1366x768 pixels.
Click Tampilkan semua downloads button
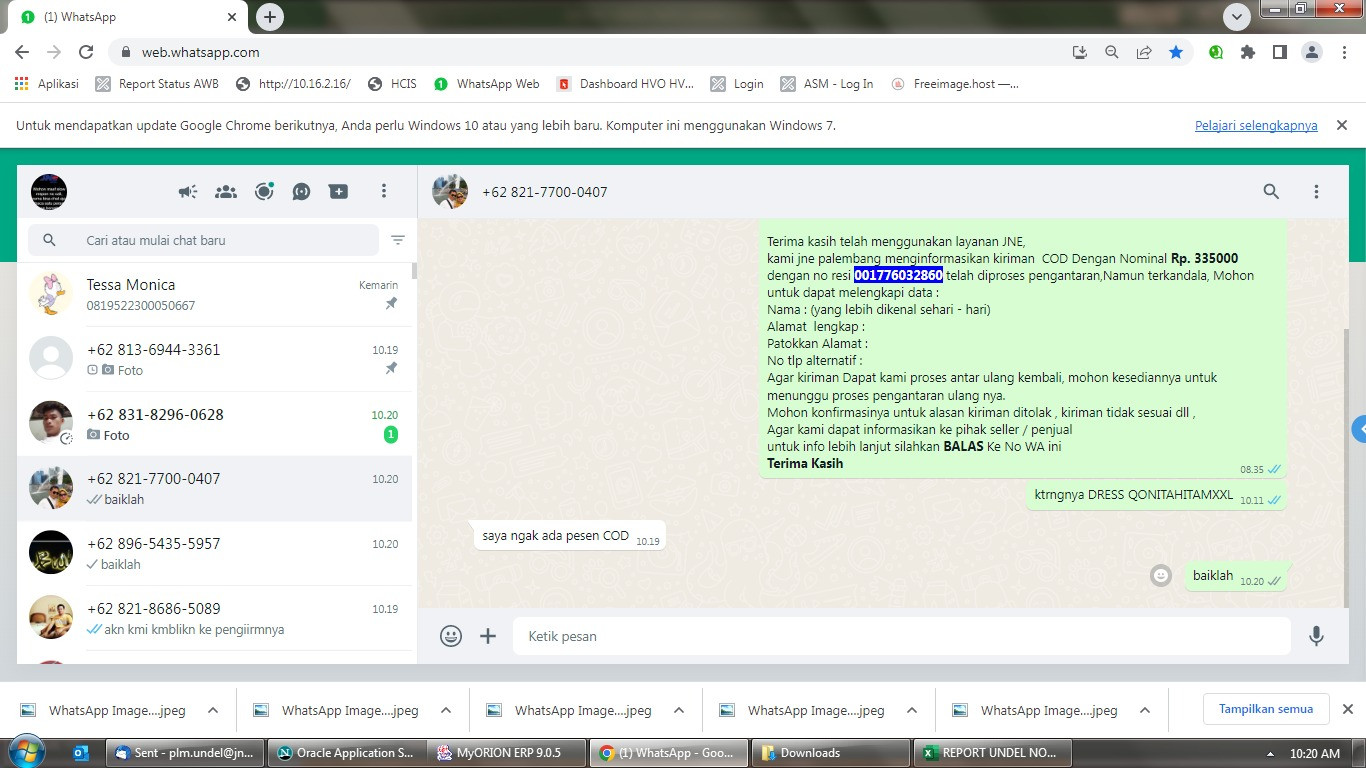pyautogui.click(x=1266, y=709)
